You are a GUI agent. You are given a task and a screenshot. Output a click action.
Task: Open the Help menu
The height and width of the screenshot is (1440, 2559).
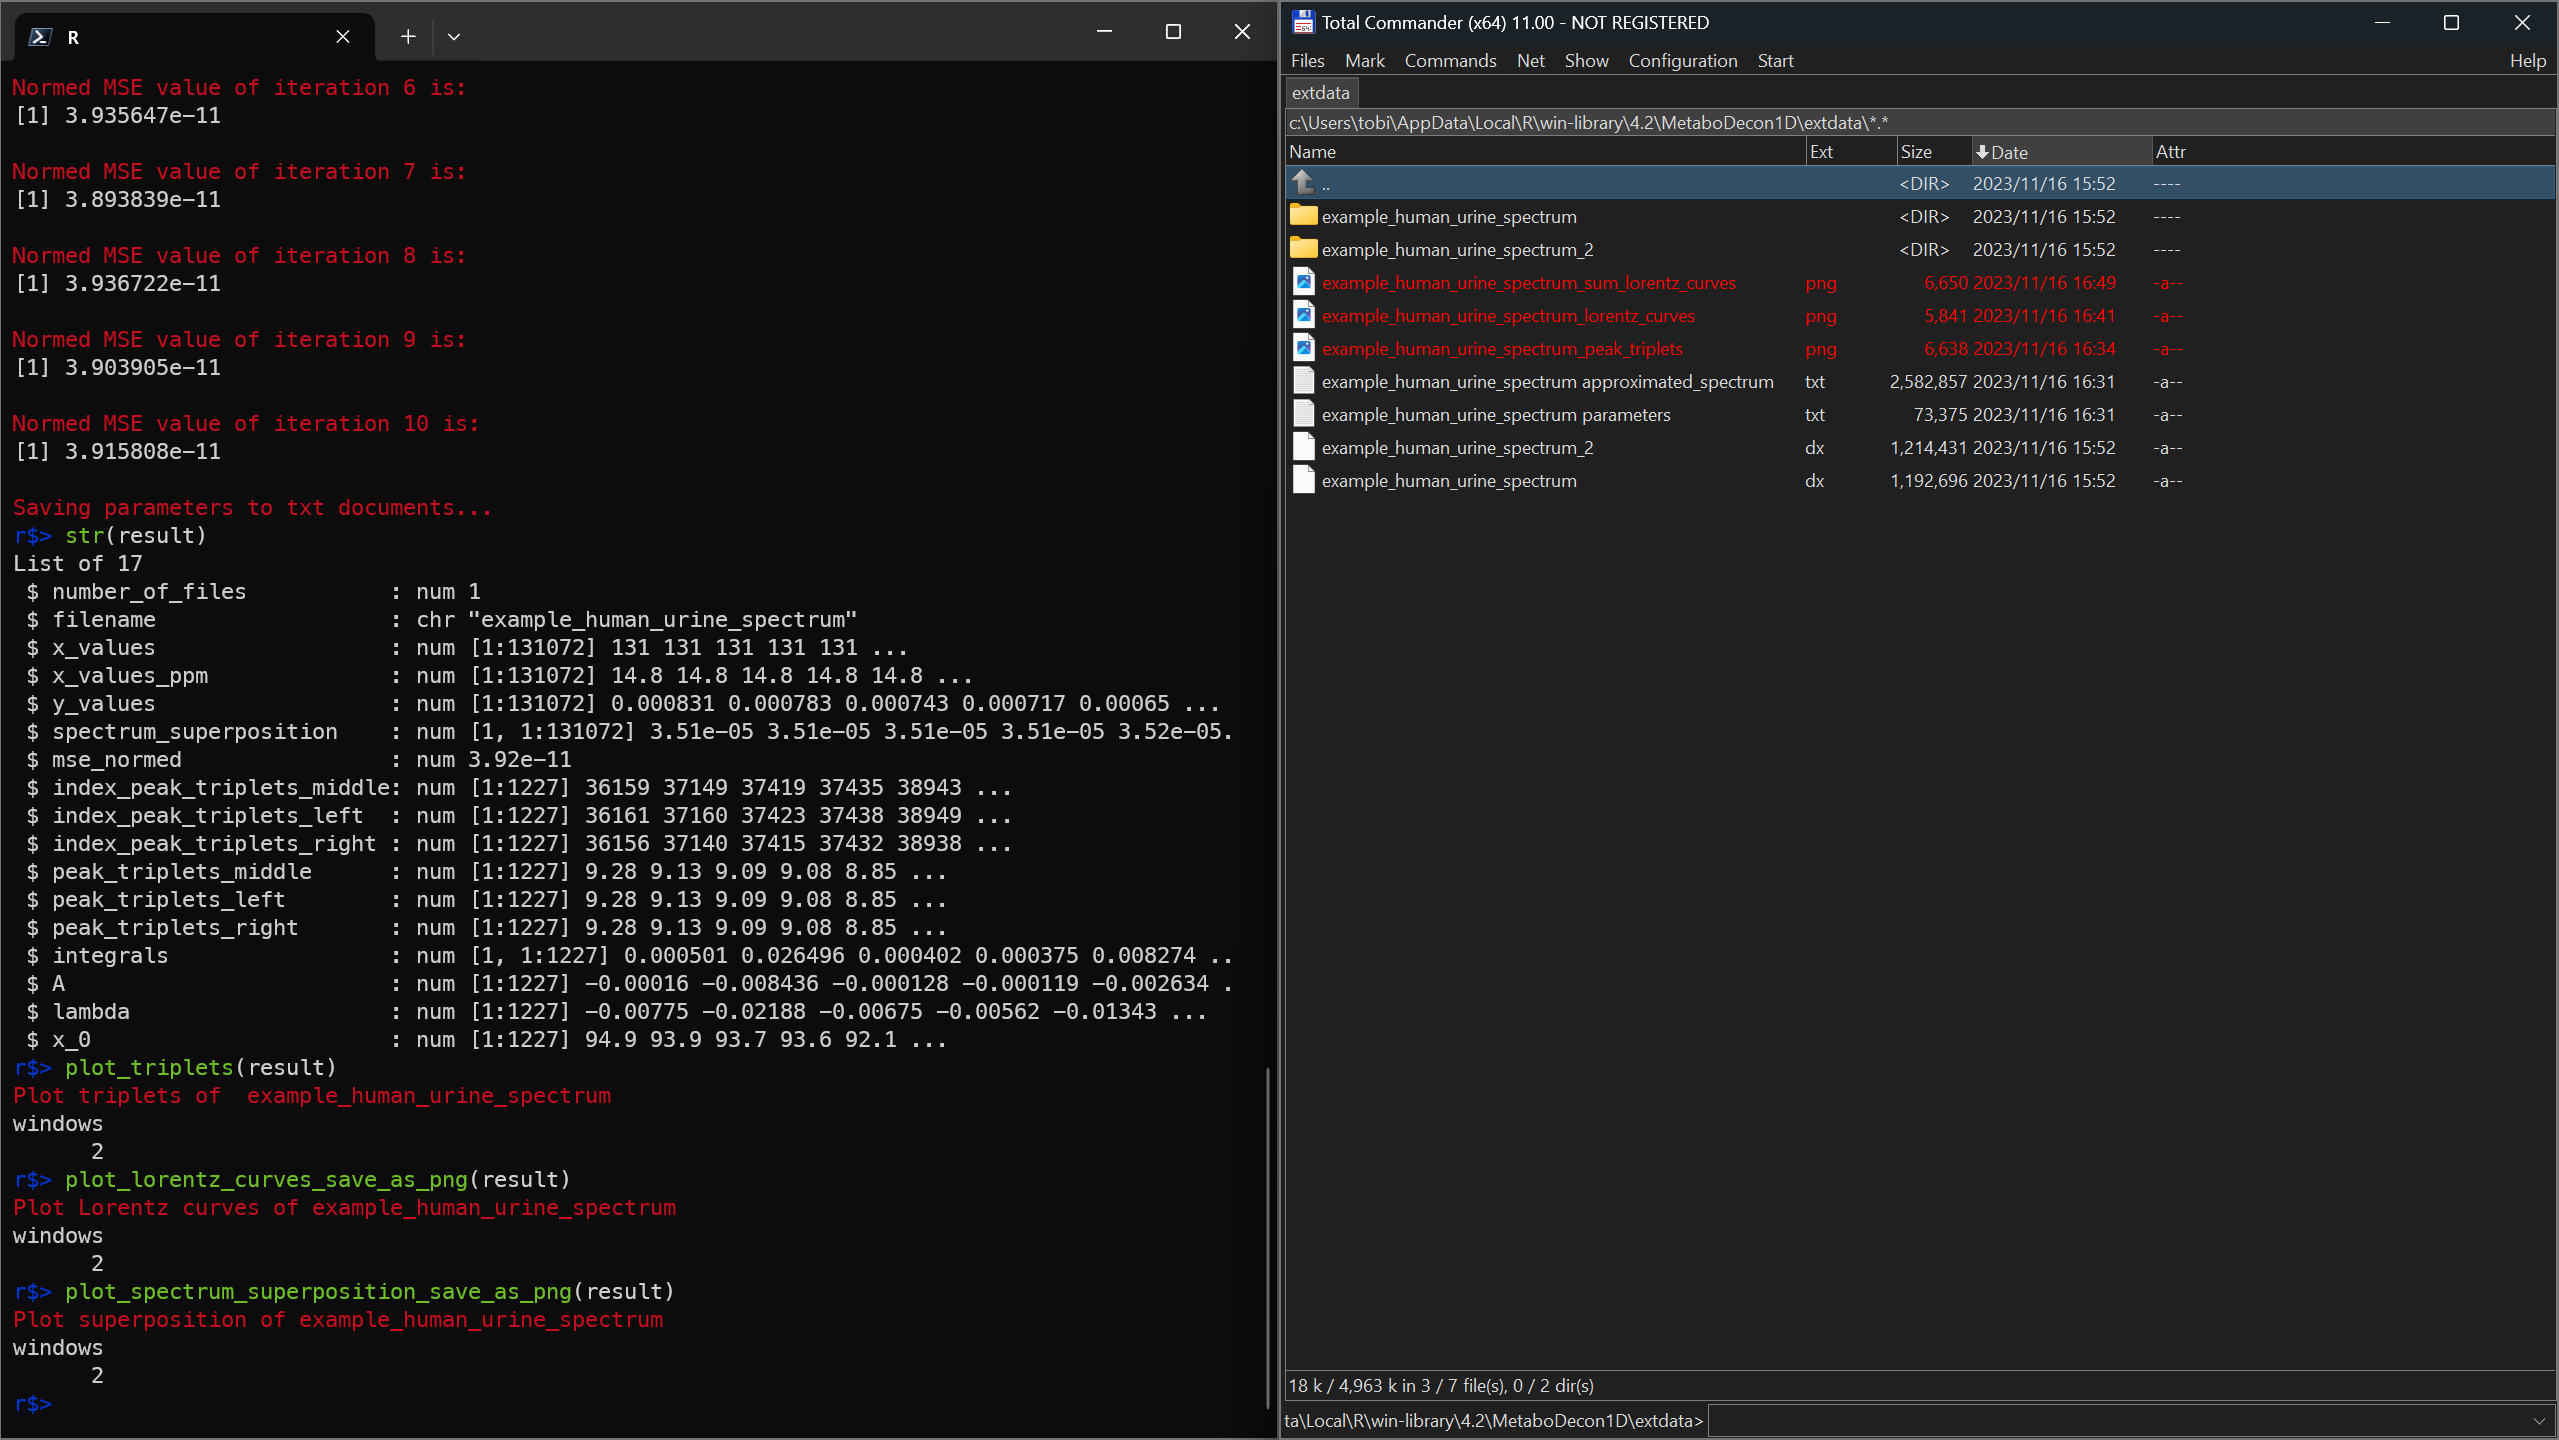(x=2527, y=61)
